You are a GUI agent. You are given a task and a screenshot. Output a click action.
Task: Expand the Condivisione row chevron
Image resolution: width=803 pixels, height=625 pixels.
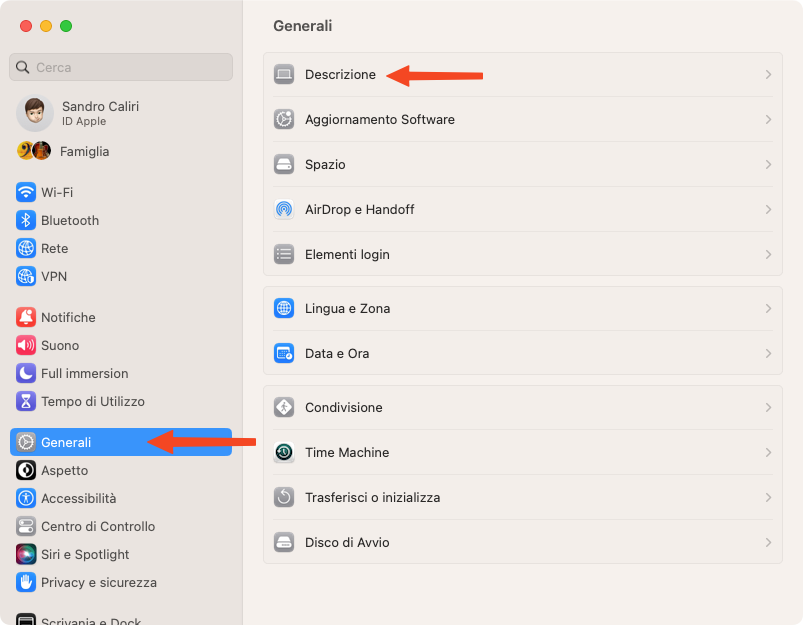click(768, 408)
